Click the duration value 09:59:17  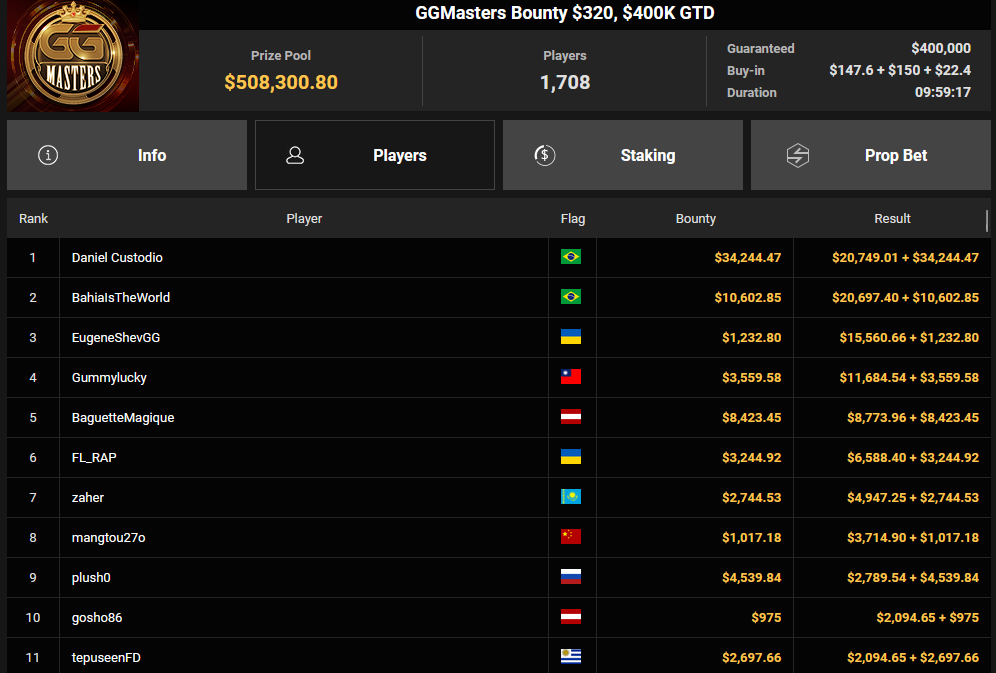click(x=943, y=92)
